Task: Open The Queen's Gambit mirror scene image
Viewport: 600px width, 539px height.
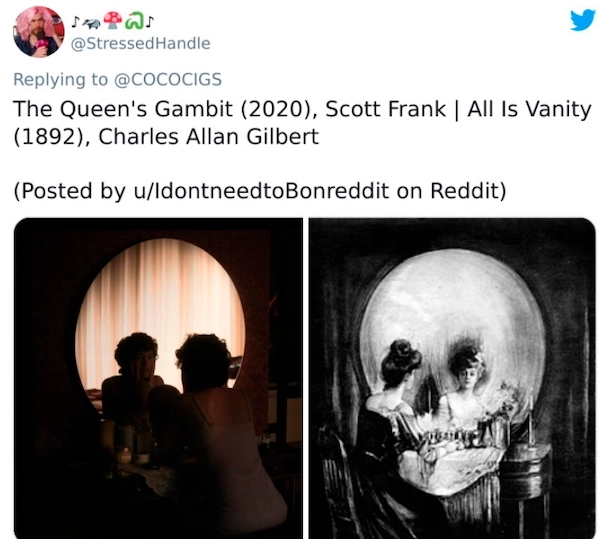Action: pos(158,378)
